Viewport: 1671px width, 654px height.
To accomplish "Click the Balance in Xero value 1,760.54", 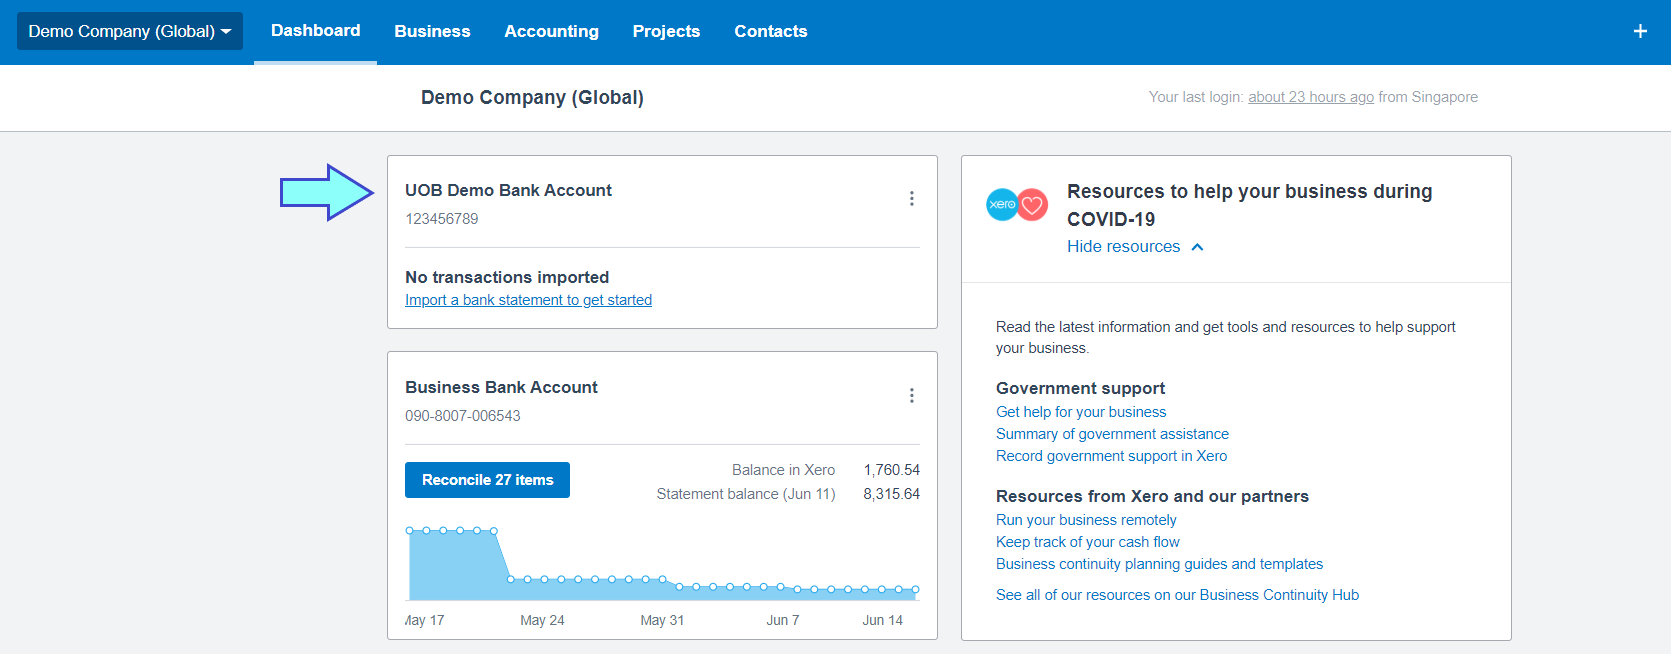I will (892, 470).
